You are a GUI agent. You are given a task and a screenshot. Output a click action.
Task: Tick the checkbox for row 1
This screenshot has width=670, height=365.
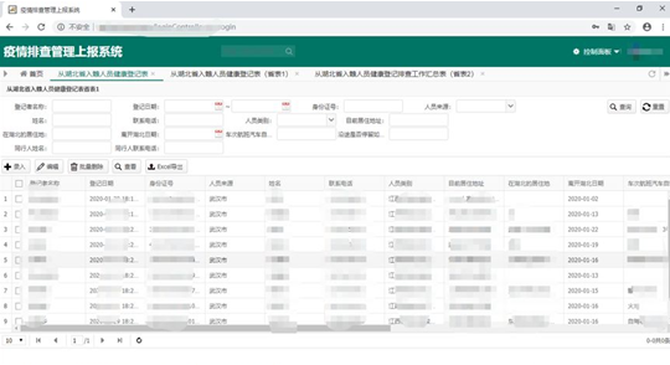tap(19, 199)
